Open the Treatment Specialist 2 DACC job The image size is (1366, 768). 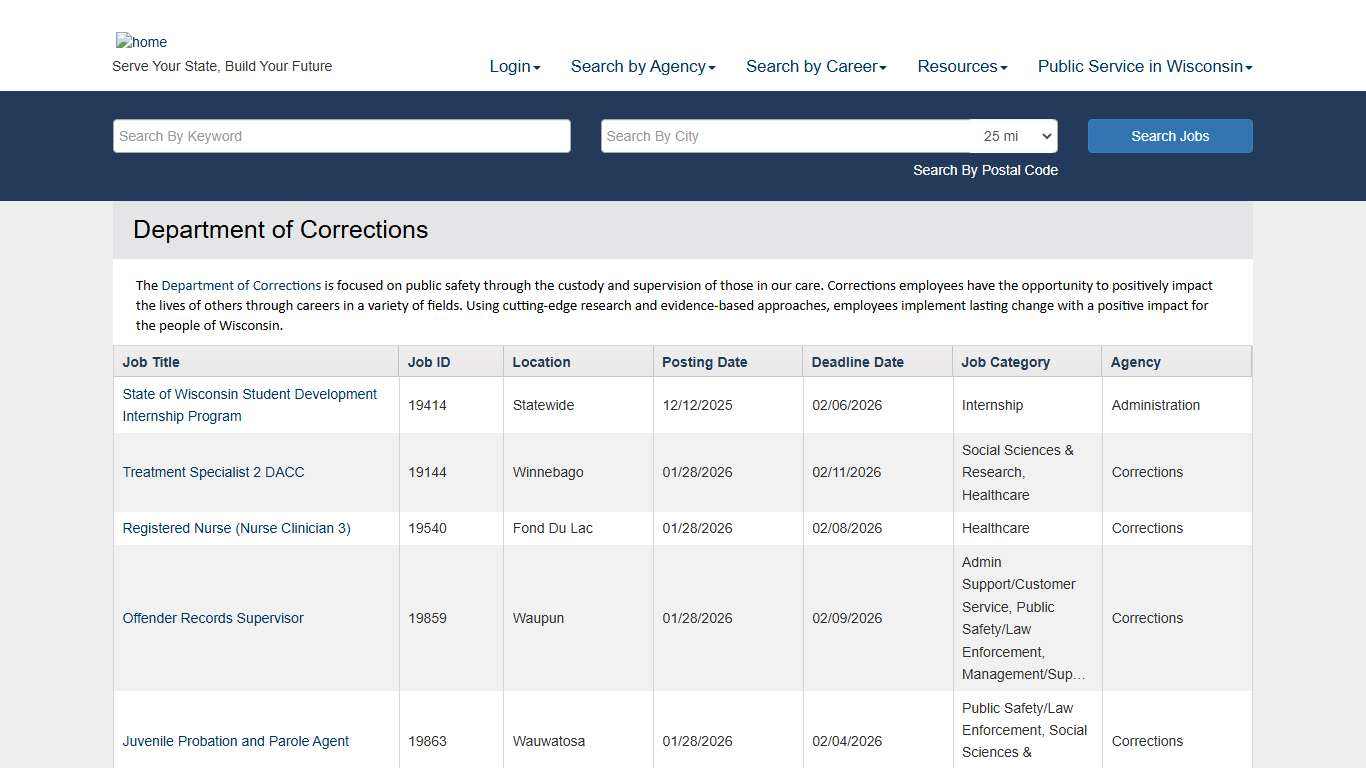pyautogui.click(x=213, y=472)
